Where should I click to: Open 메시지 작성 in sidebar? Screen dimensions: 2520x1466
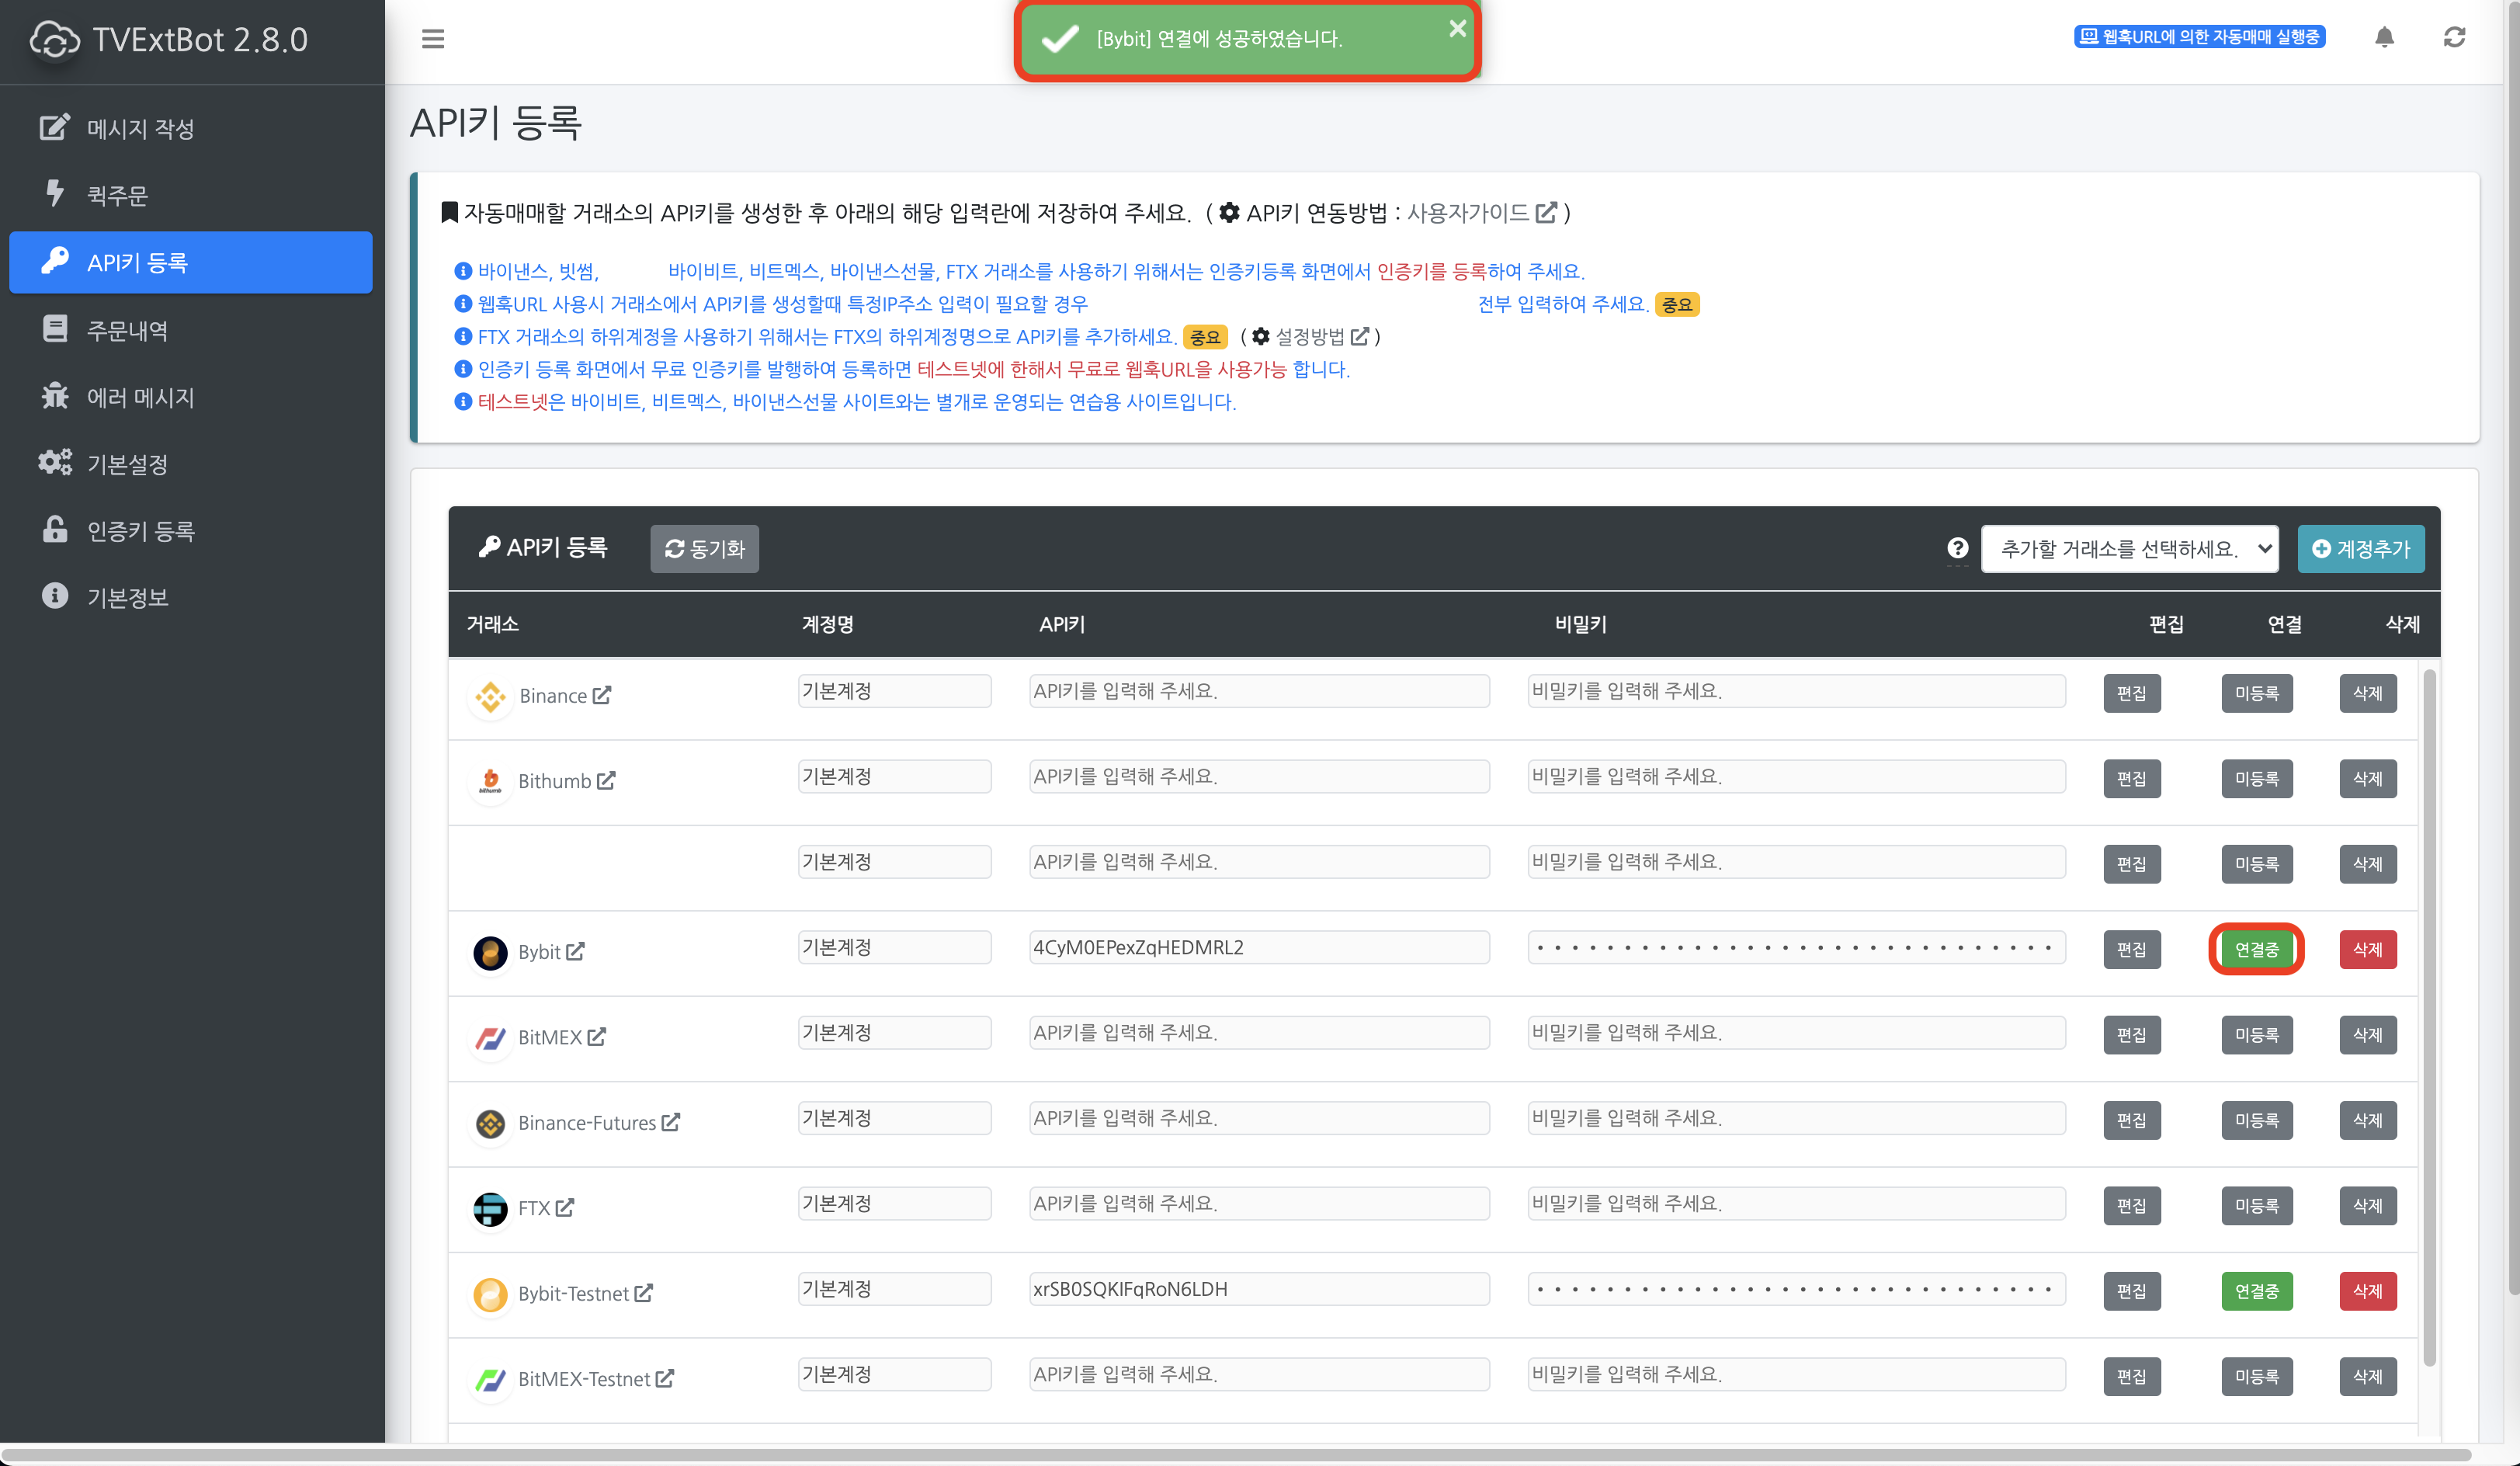190,128
